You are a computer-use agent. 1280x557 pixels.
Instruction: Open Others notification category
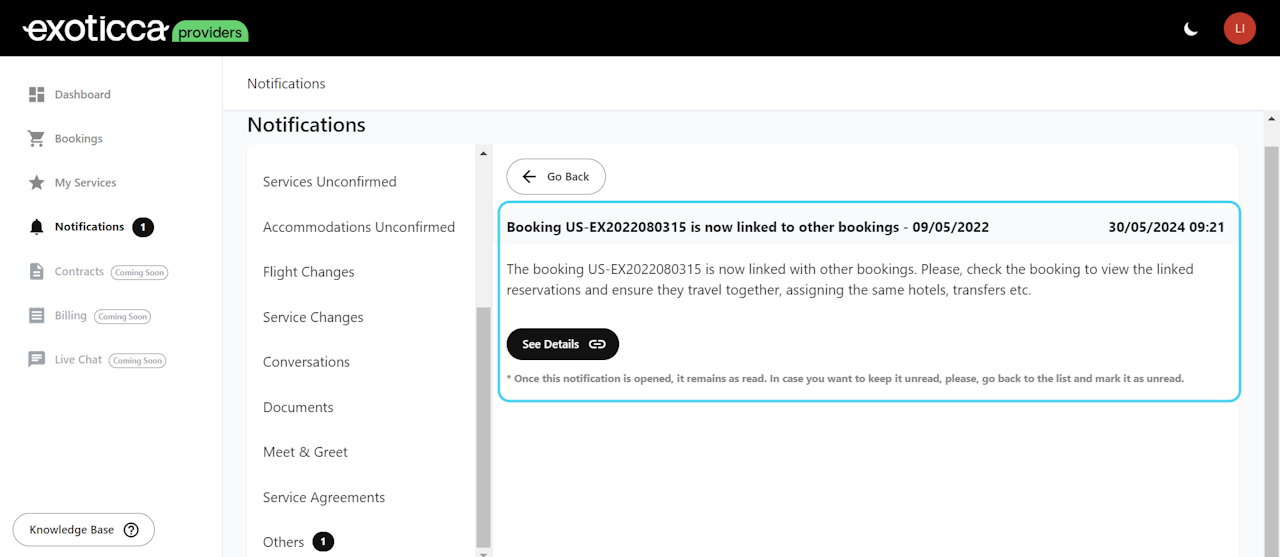click(x=284, y=542)
